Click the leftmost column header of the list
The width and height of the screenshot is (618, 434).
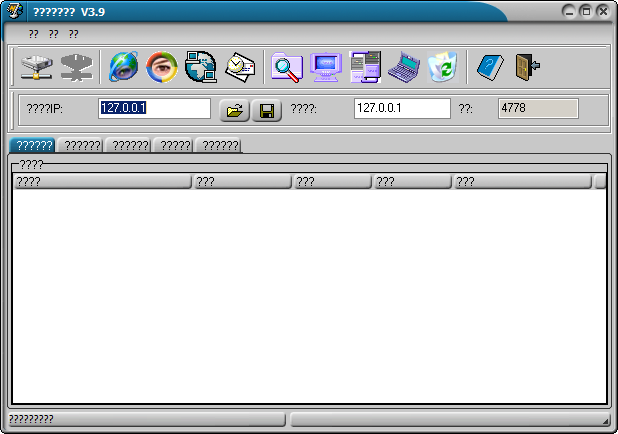[x=101, y=182]
